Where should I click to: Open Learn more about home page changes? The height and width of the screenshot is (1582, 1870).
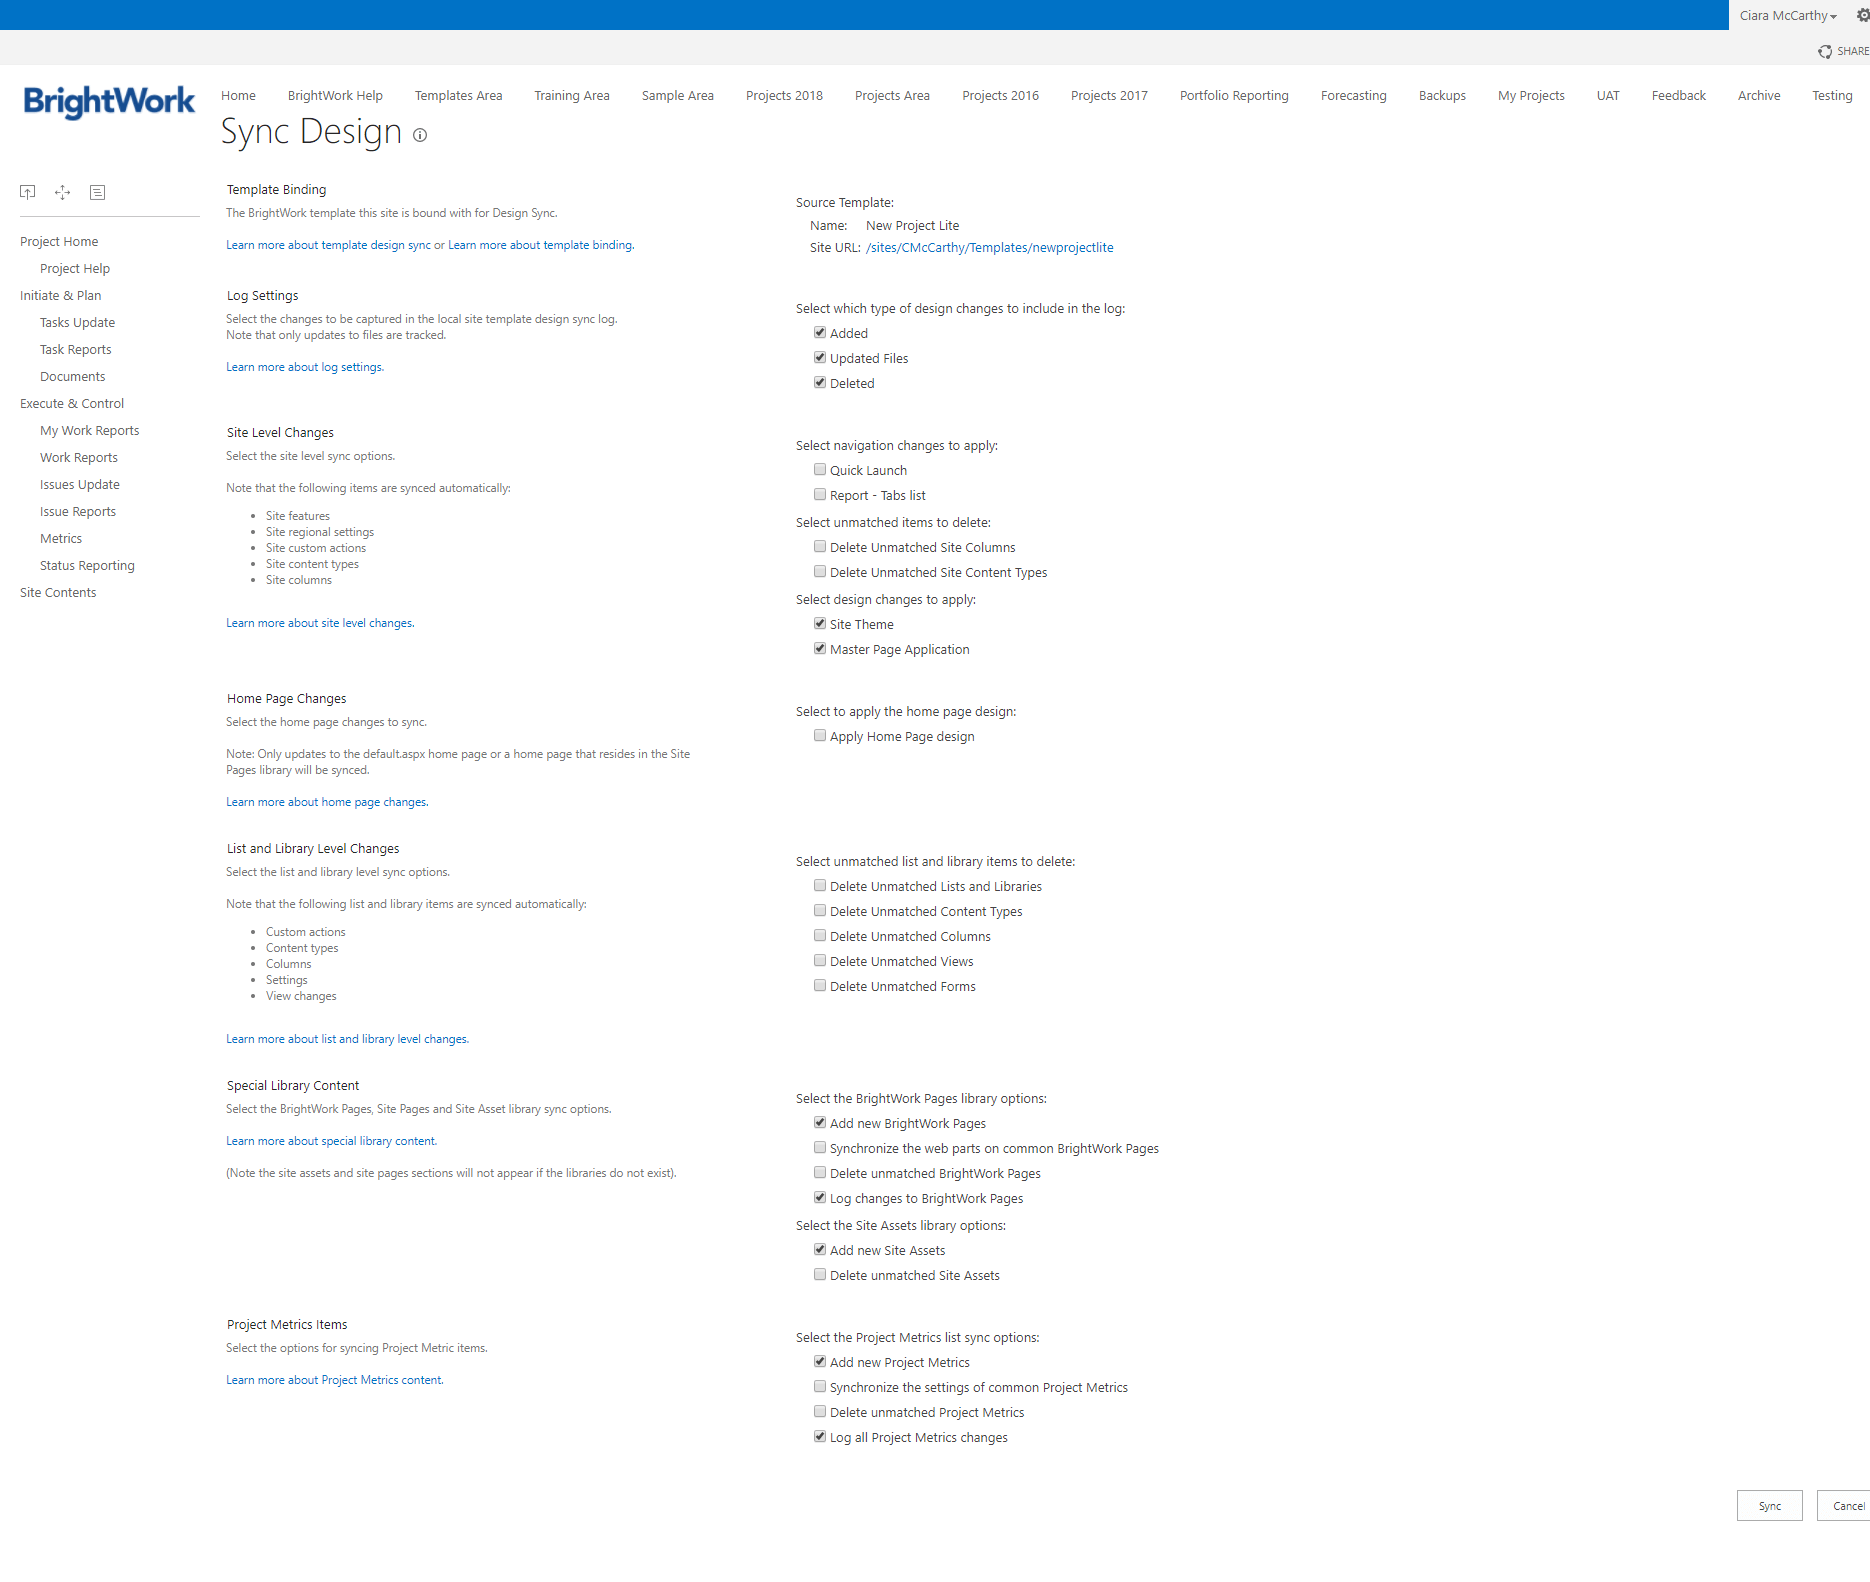(327, 802)
